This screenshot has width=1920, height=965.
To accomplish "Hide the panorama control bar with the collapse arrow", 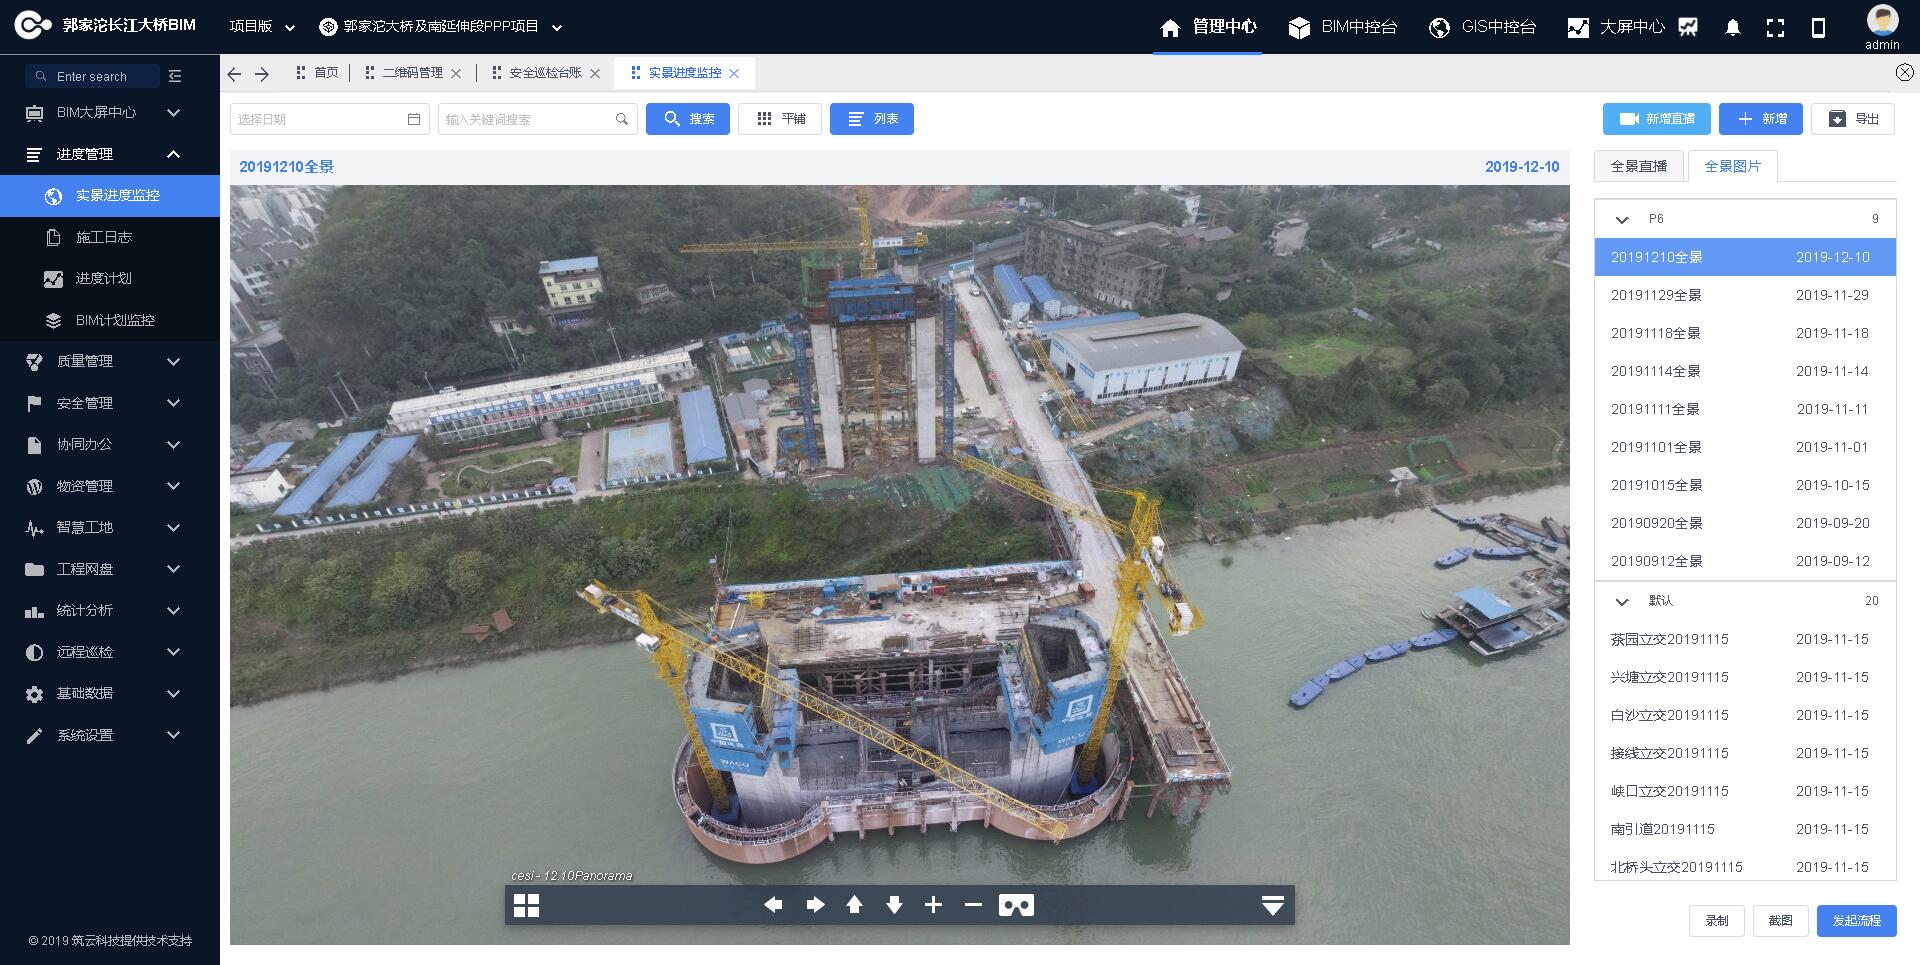I will [1272, 905].
